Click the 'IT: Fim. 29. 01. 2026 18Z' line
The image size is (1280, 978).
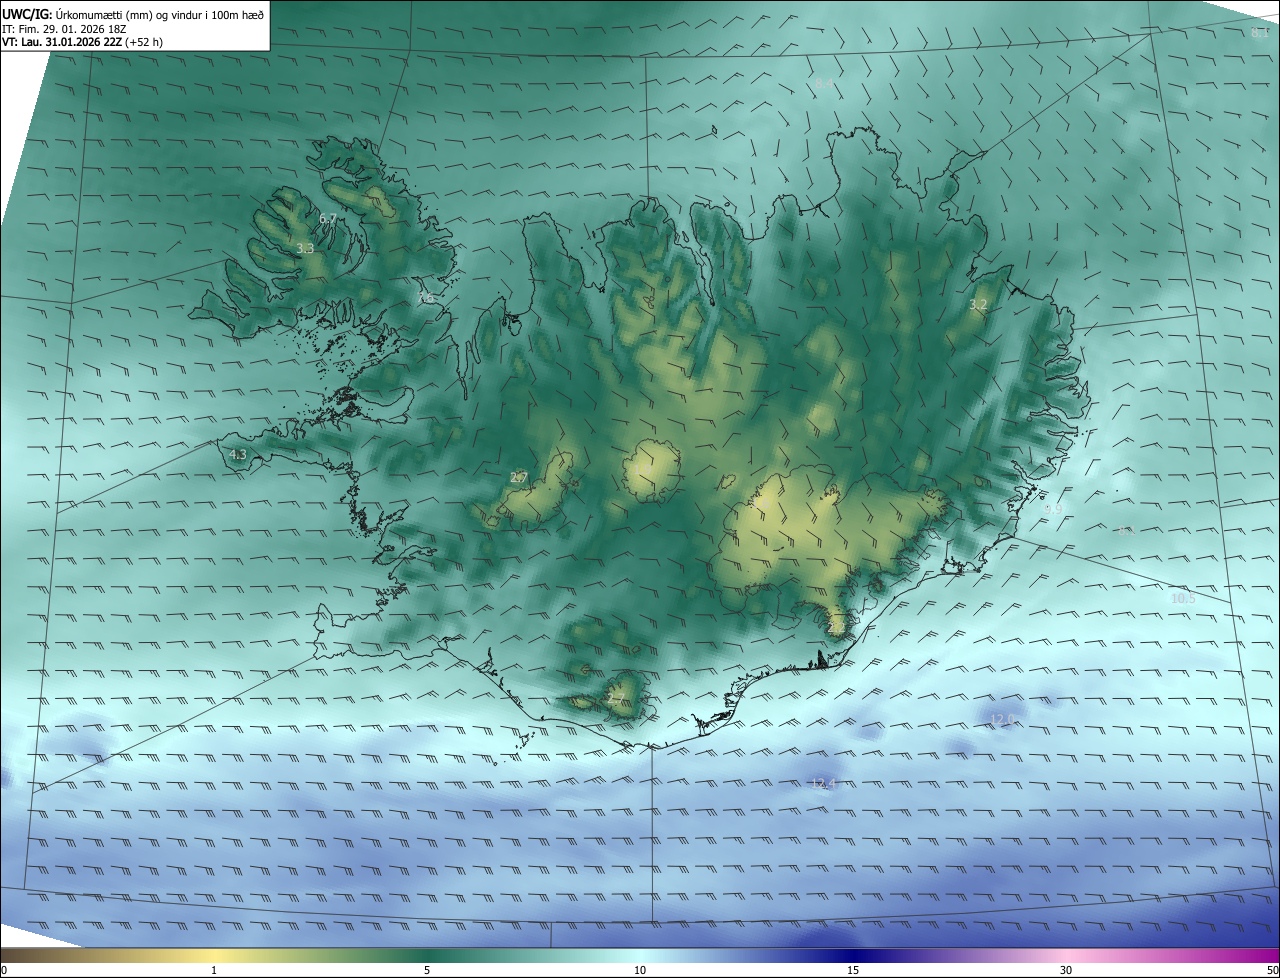pyautogui.click(x=64, y=28)
